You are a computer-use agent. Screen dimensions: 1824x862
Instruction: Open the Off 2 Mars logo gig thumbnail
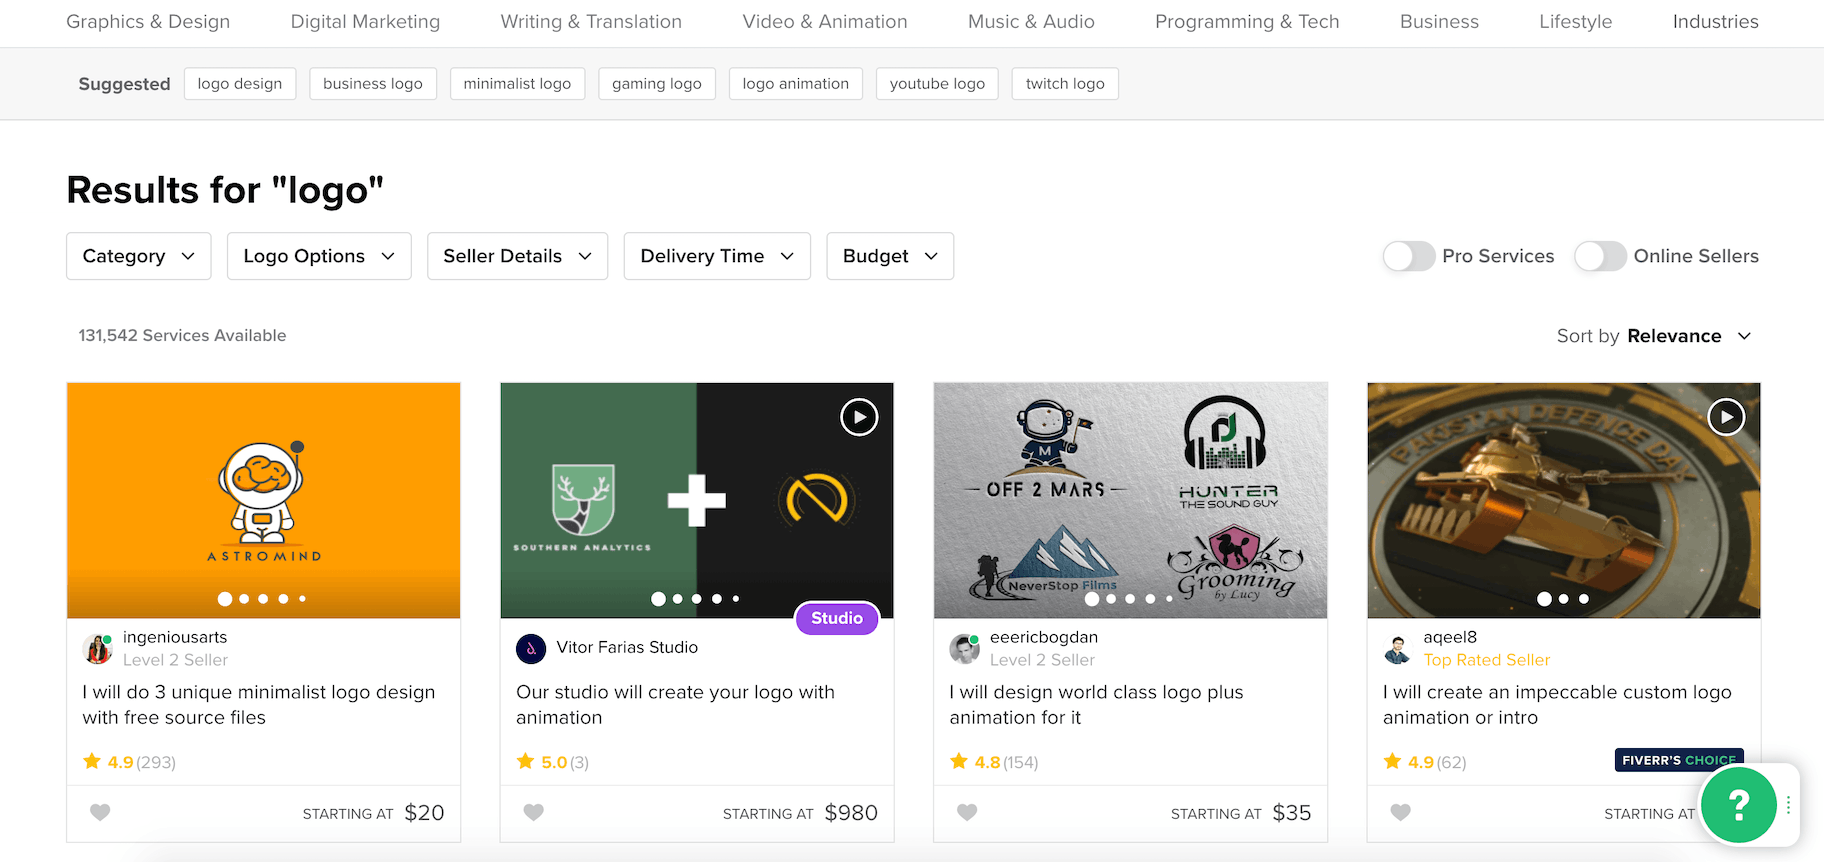pyautogui.click(x=1130, y=500)
